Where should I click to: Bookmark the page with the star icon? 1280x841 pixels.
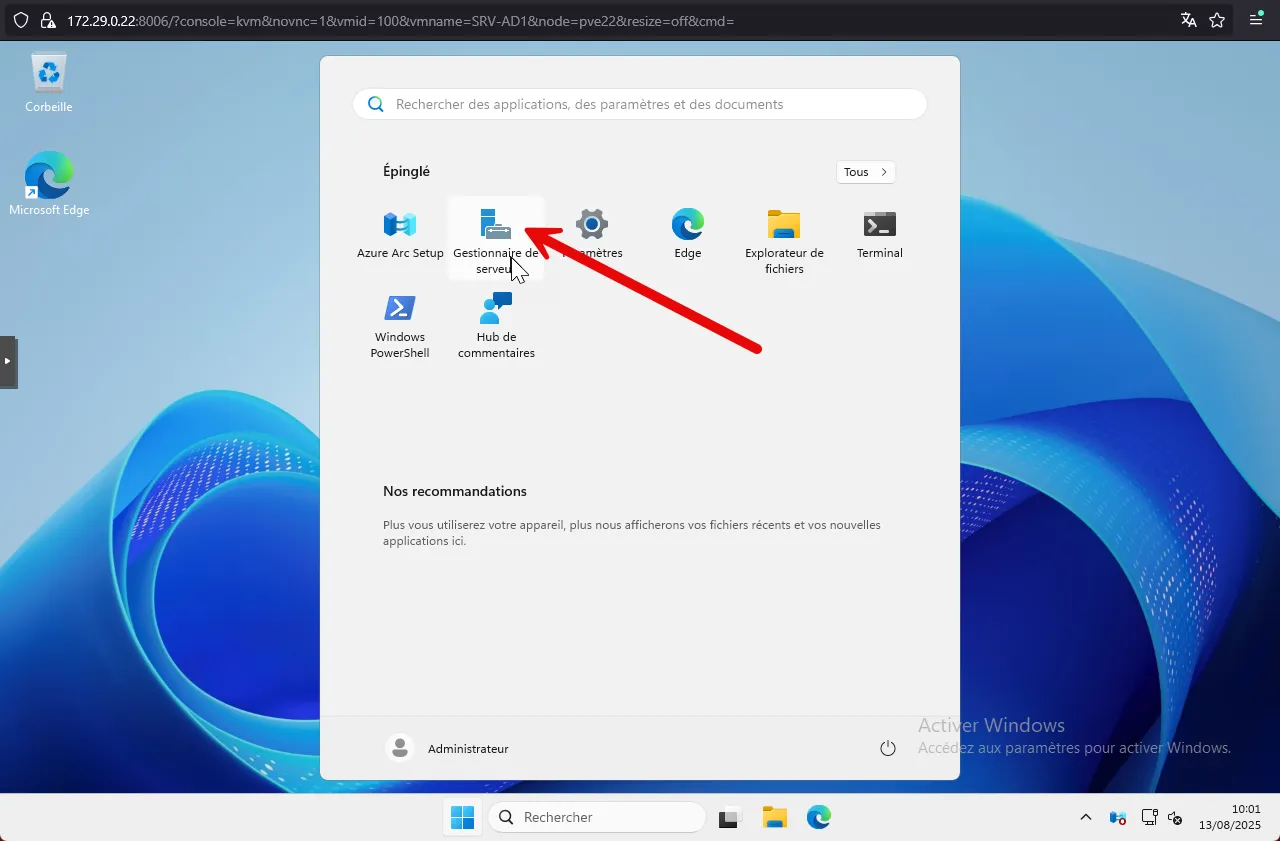click(x=1217, y=20)
